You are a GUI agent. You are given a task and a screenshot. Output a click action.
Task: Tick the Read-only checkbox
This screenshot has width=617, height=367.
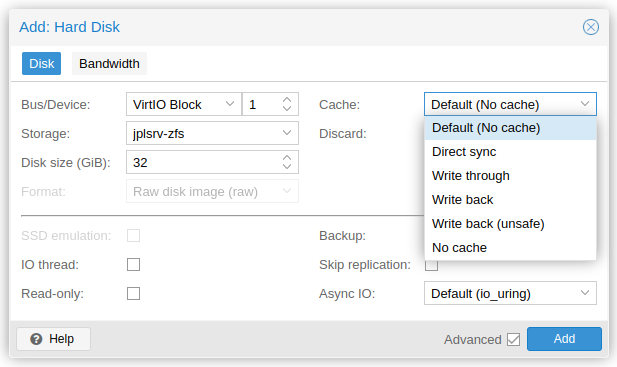coord(133,293)
